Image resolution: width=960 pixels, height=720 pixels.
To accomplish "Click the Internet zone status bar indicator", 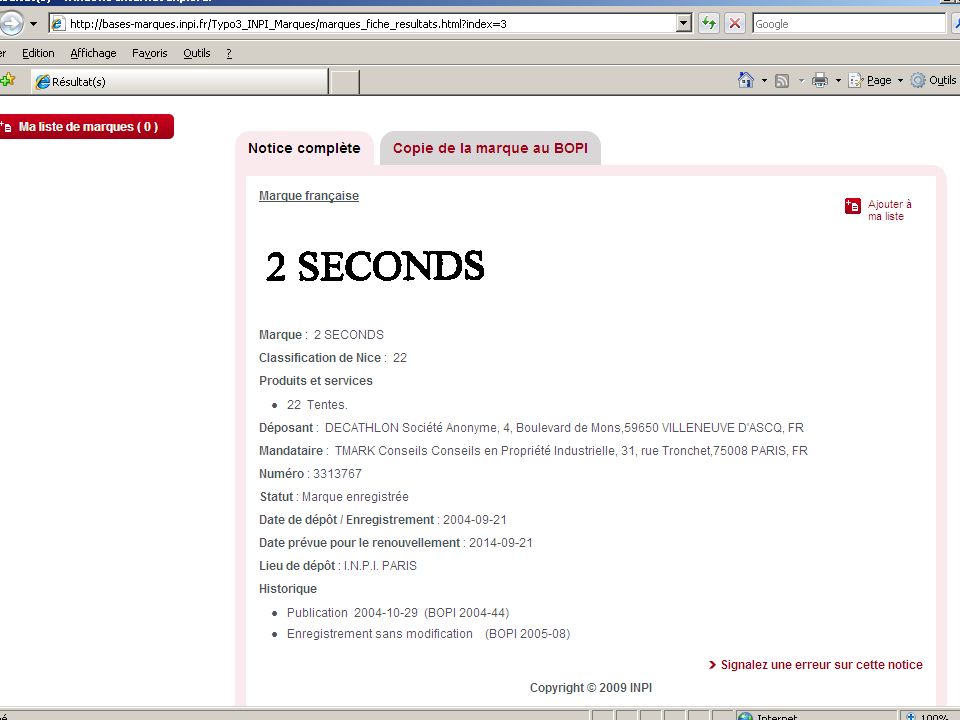I will (768, 716).
